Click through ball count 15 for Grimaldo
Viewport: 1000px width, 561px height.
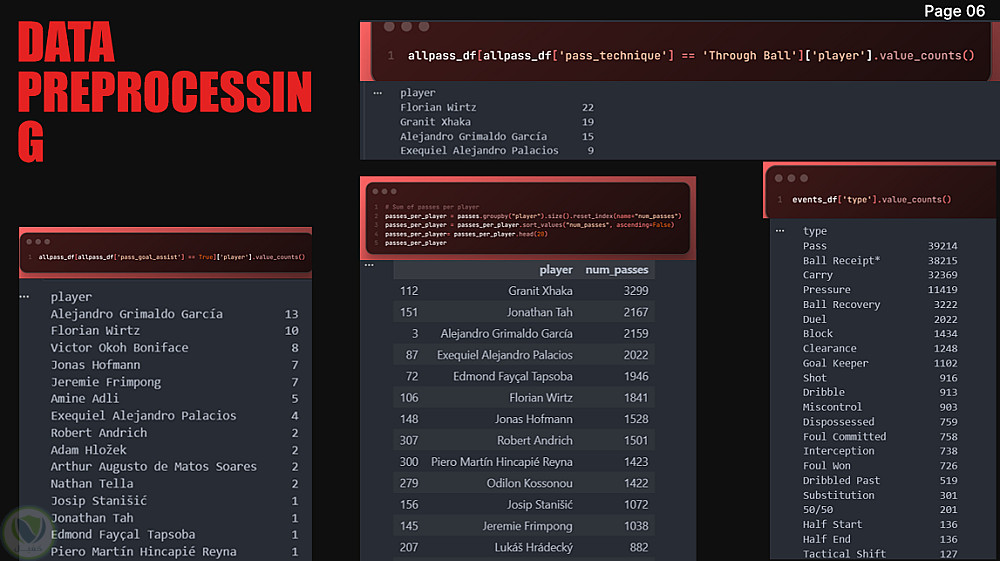point(587,136)
